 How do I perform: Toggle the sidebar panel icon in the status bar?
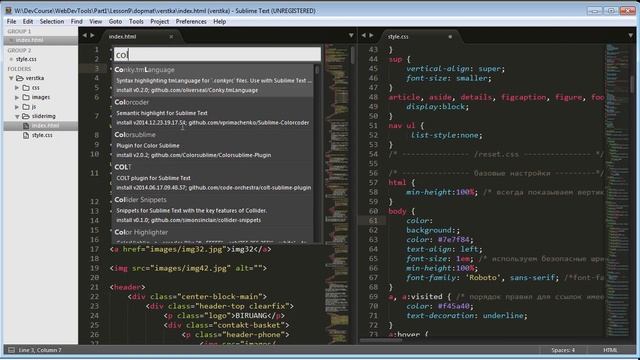point(11,350)
